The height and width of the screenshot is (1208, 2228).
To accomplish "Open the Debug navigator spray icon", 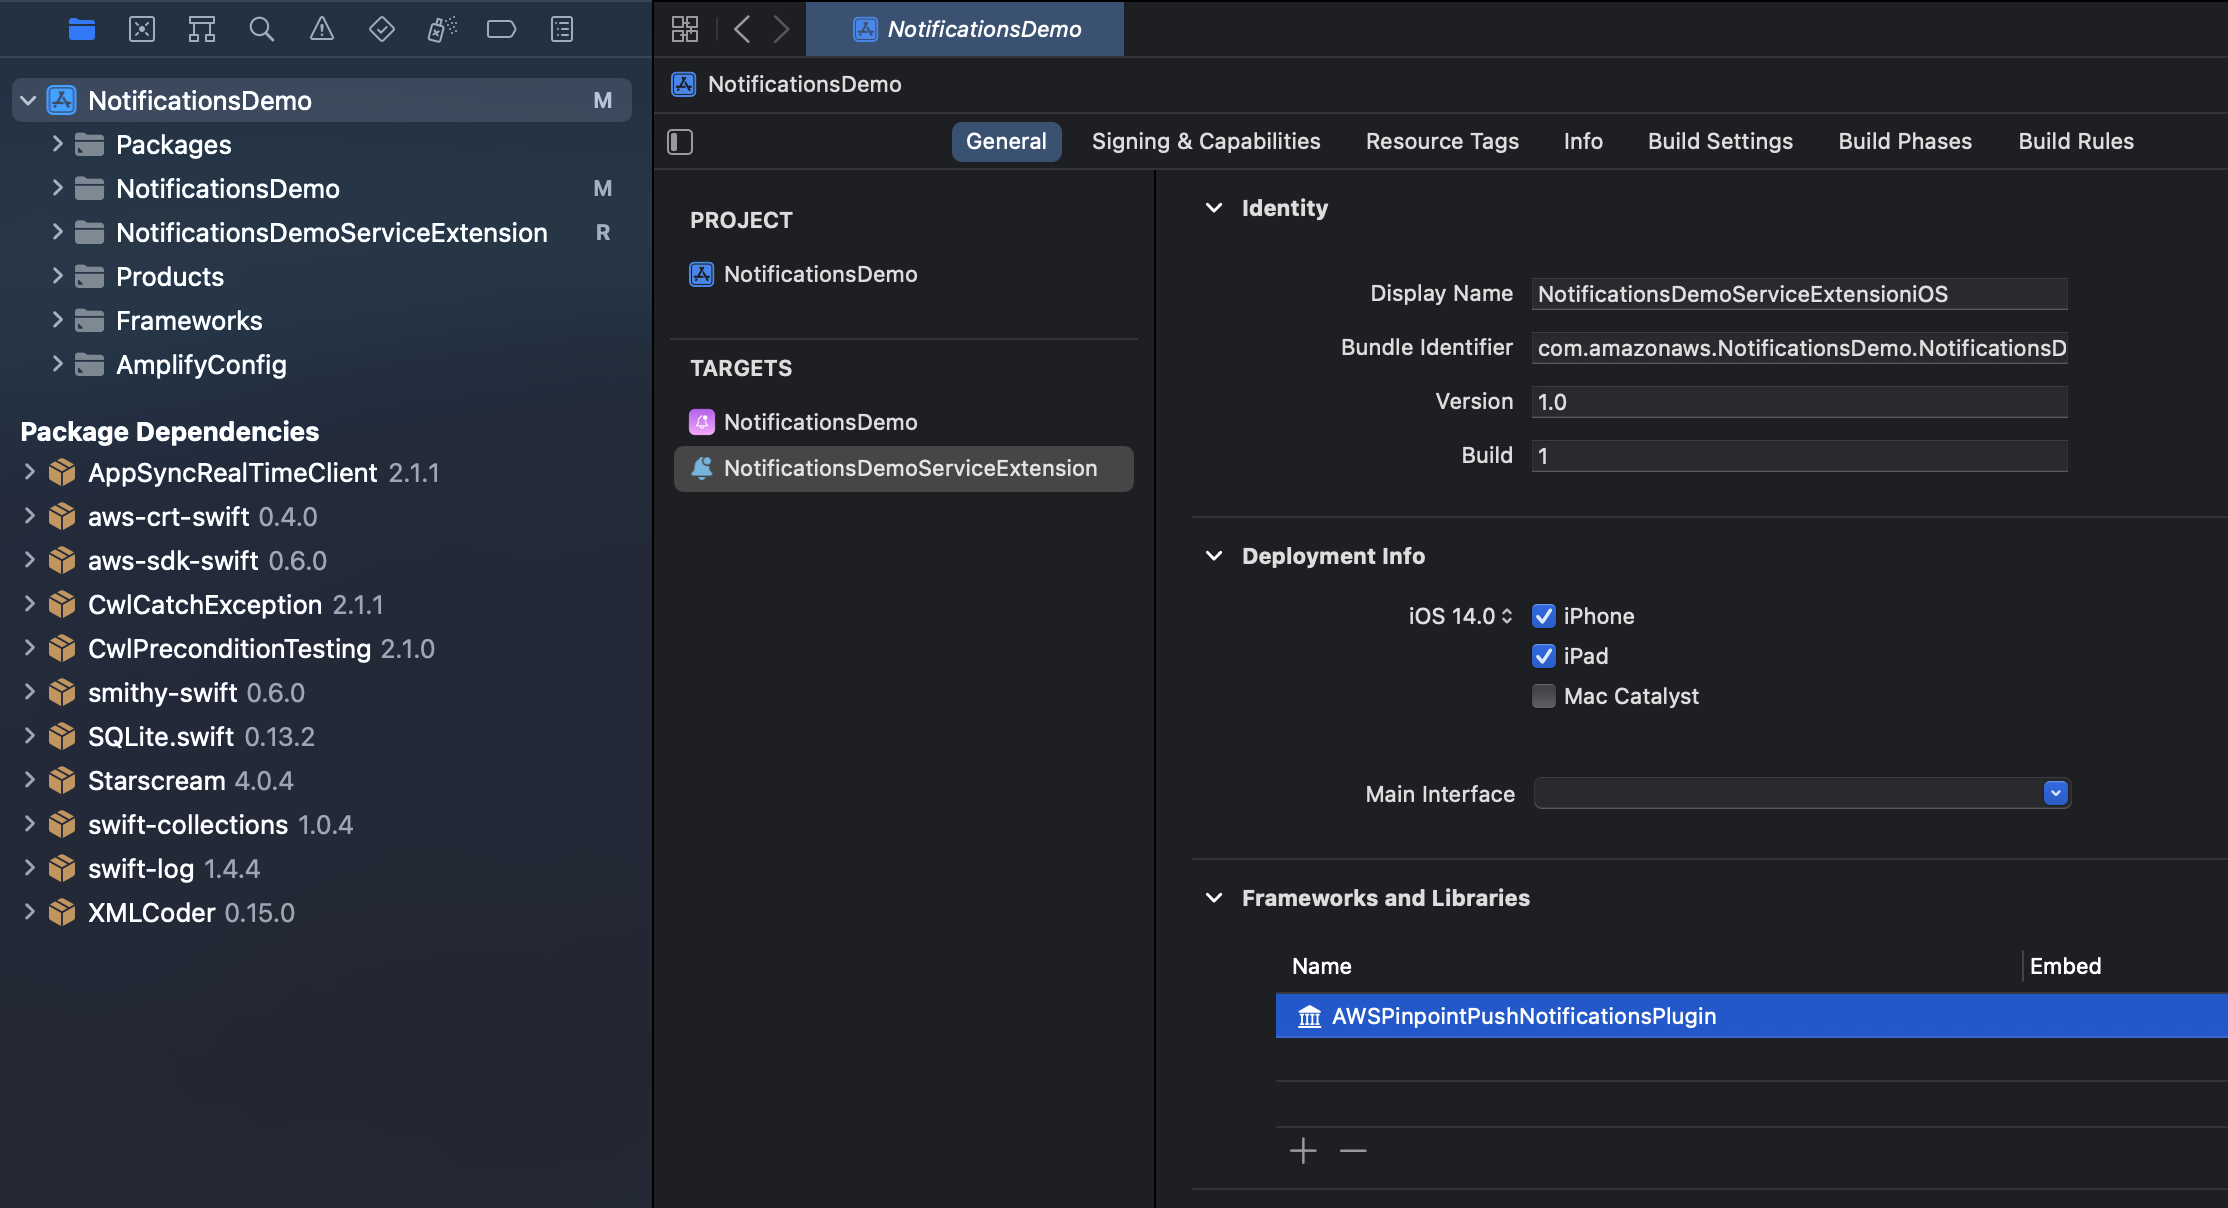I will [x=442, y=29].
